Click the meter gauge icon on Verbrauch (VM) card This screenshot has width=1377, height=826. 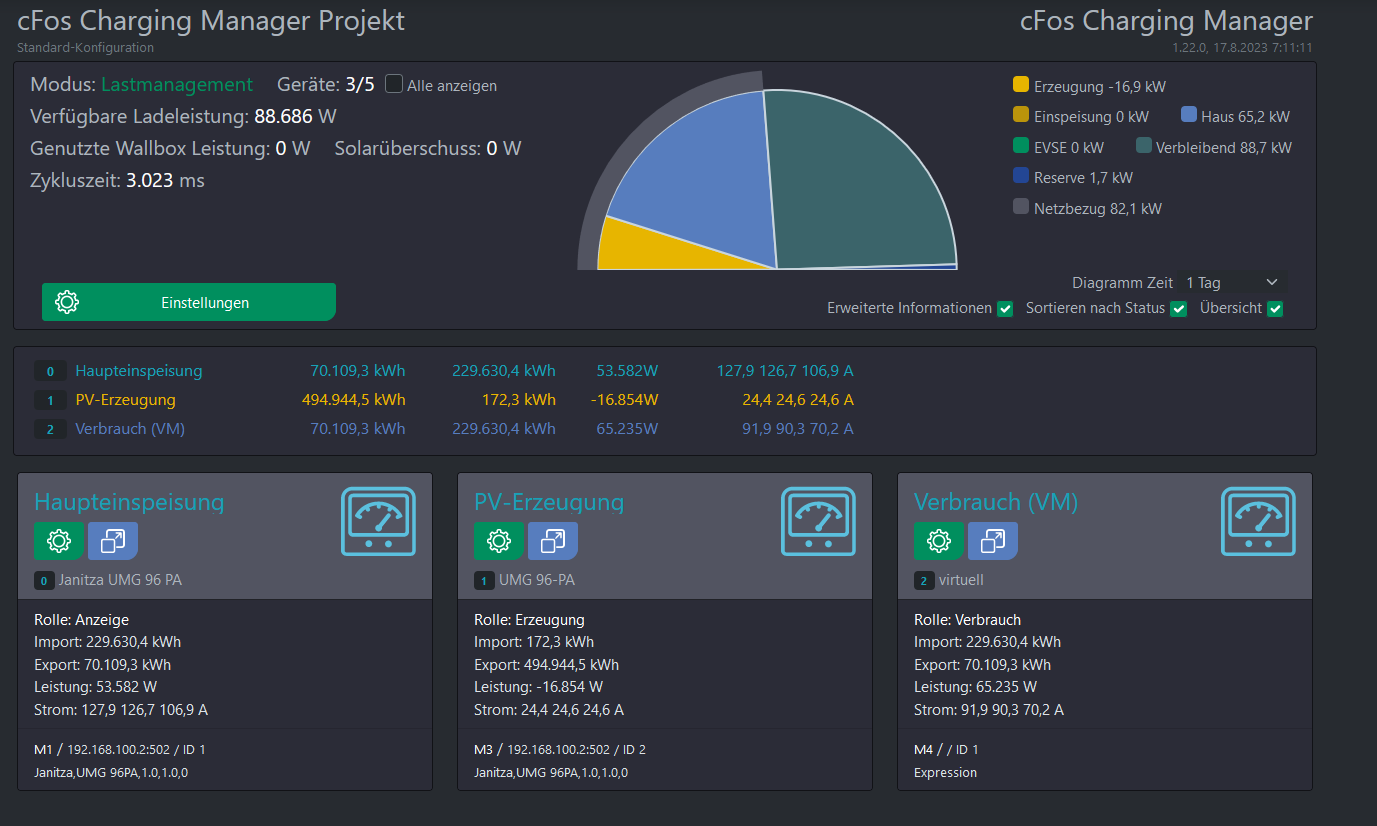coord(1258,521)
